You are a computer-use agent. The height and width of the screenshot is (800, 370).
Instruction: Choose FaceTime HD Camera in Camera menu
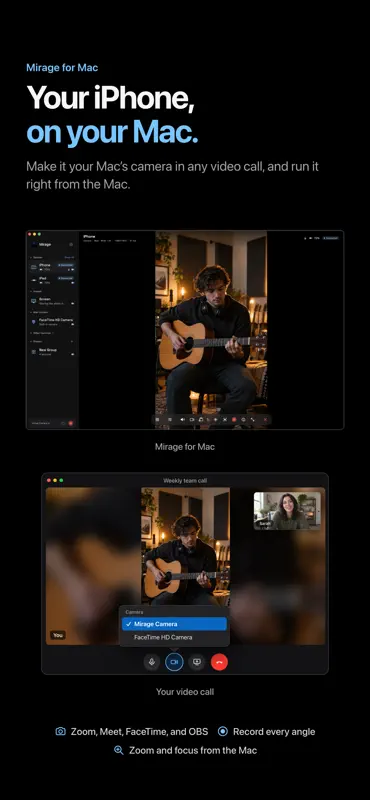[x=174, y=637]
